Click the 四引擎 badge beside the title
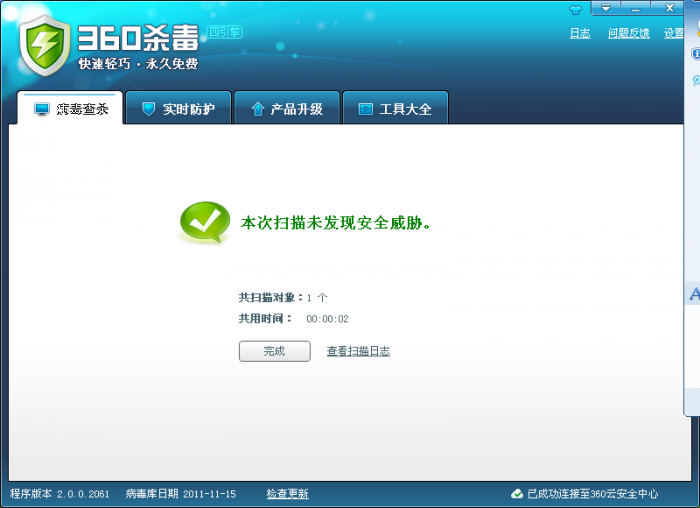Screen dimensions: 700x508 [x=225, y=32]
